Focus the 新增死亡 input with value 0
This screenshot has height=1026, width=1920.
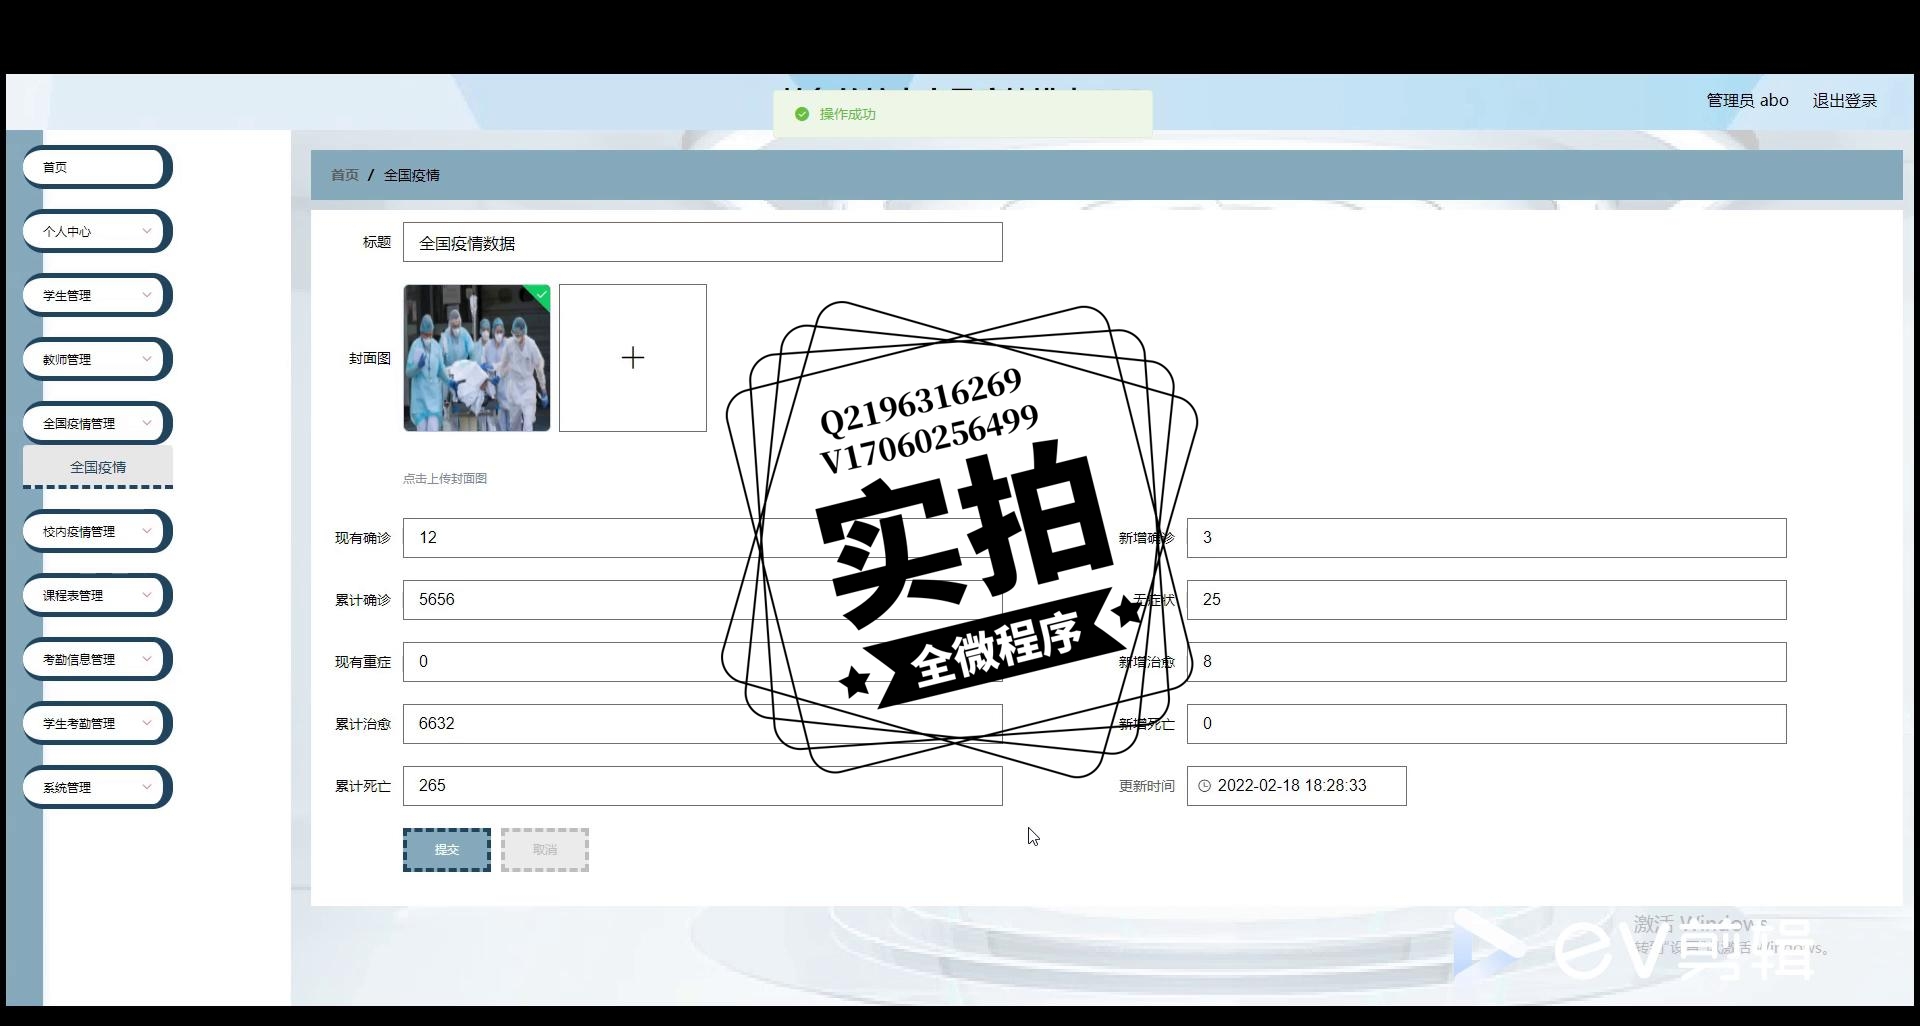pos(1487,724)
